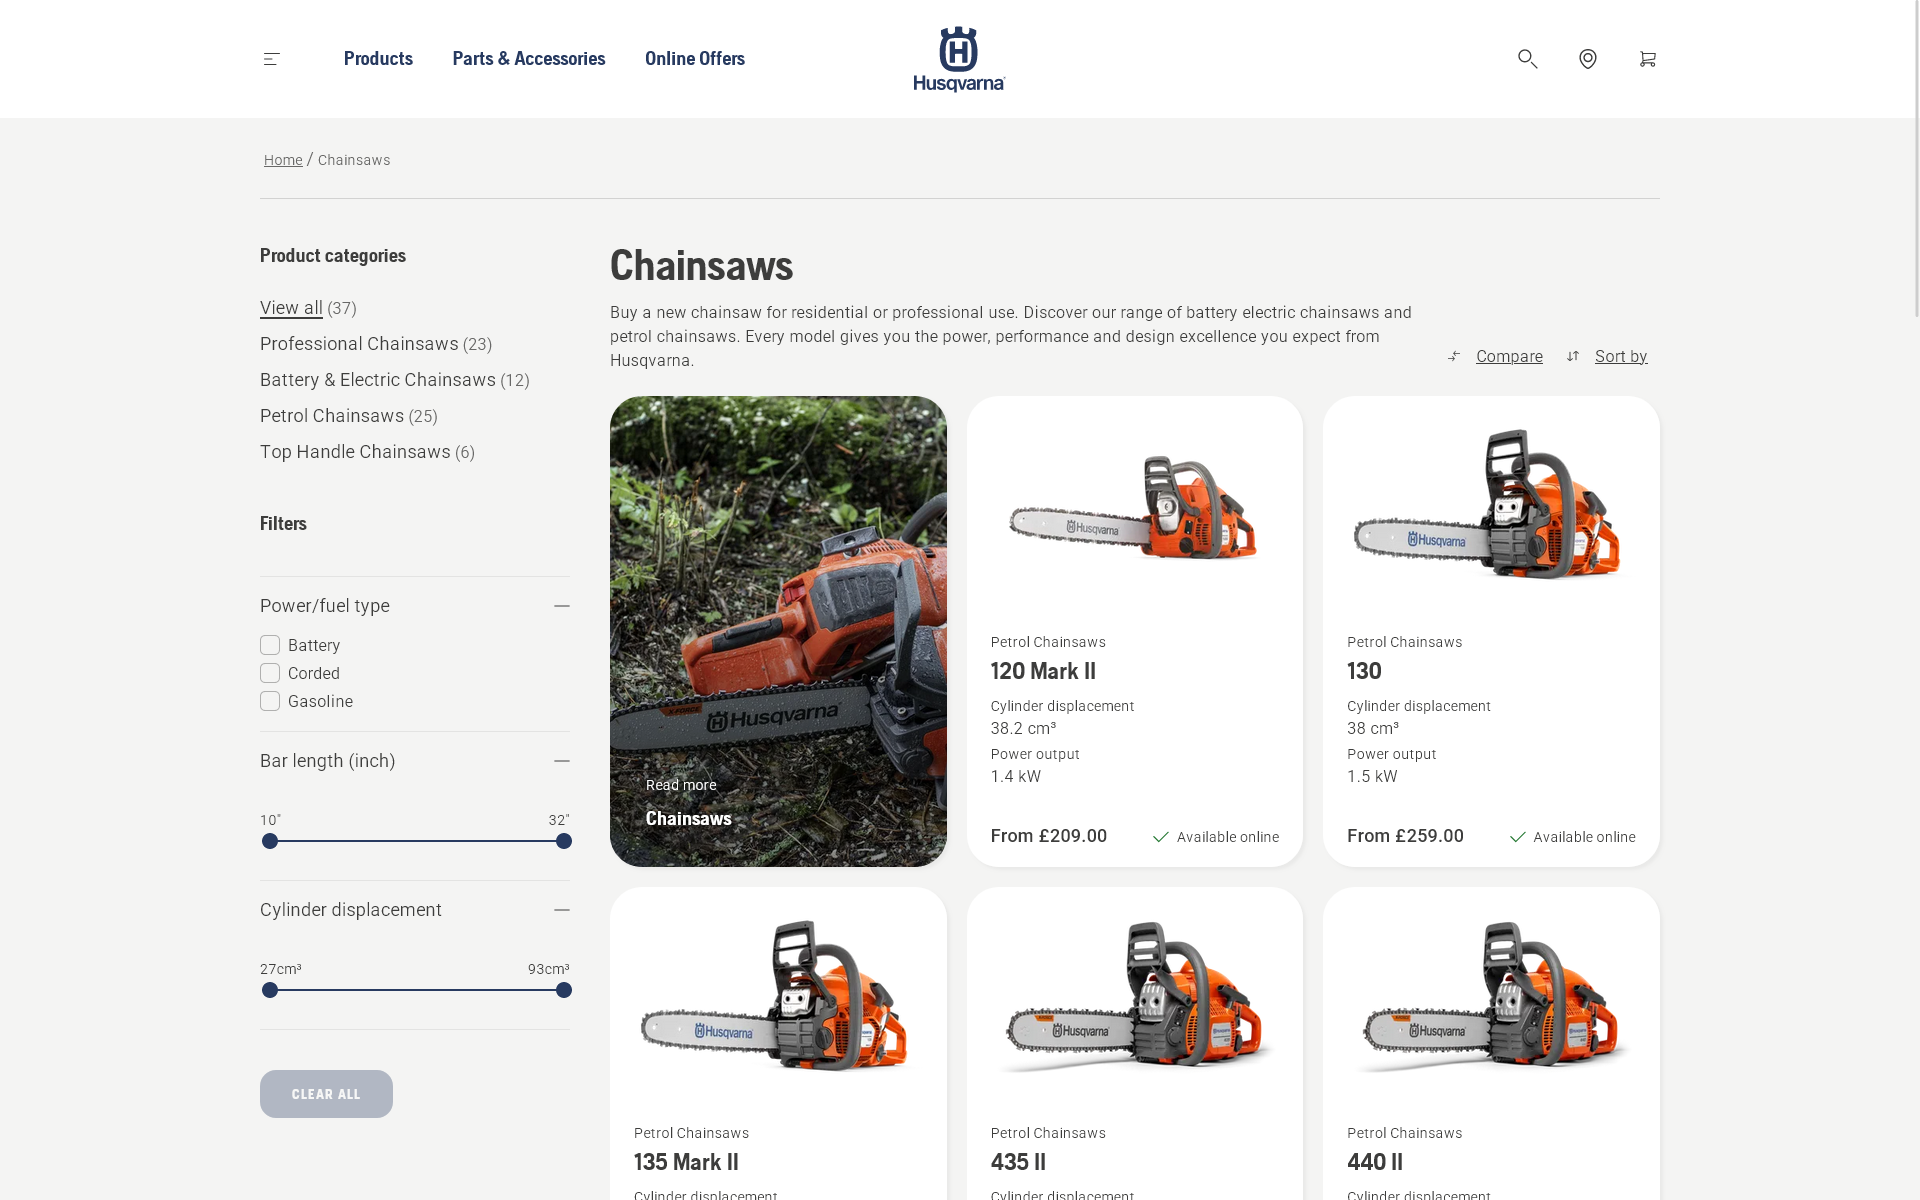Screen dimensions: 1920x1200
Task: Click the search magnifier icon
Action: pos(1527,59)
